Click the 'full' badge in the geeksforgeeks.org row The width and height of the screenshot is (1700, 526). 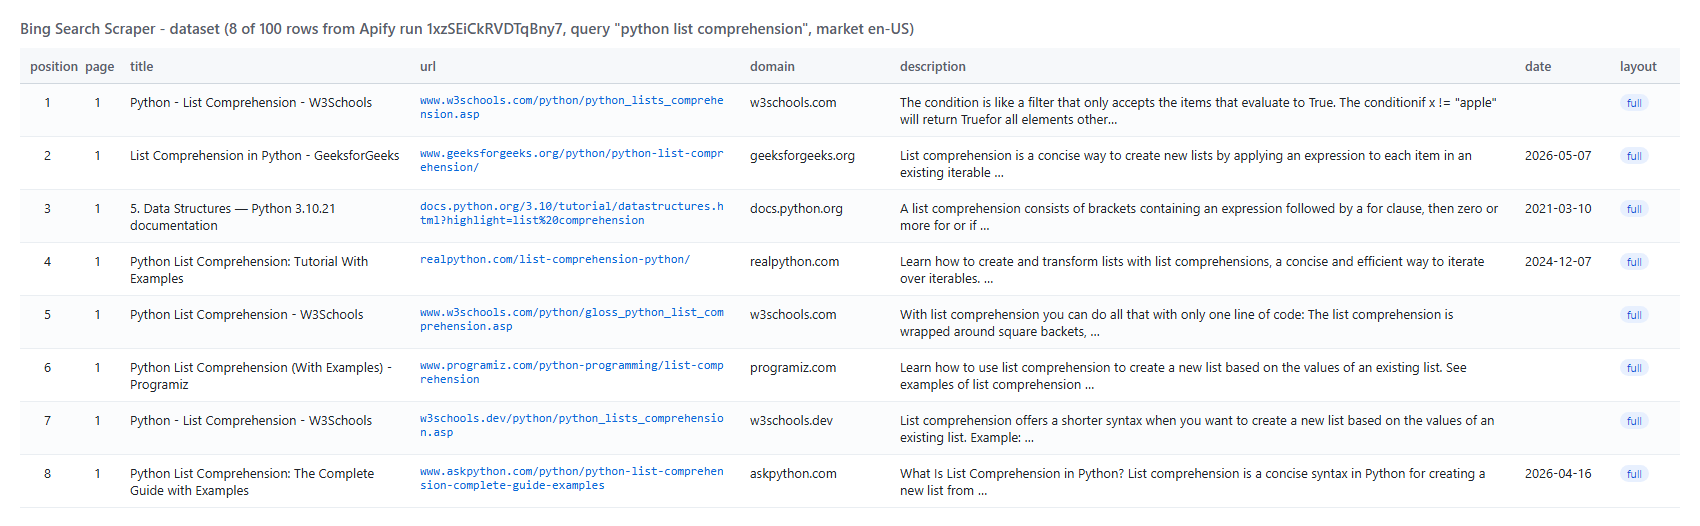click(x=1634, y=156)
